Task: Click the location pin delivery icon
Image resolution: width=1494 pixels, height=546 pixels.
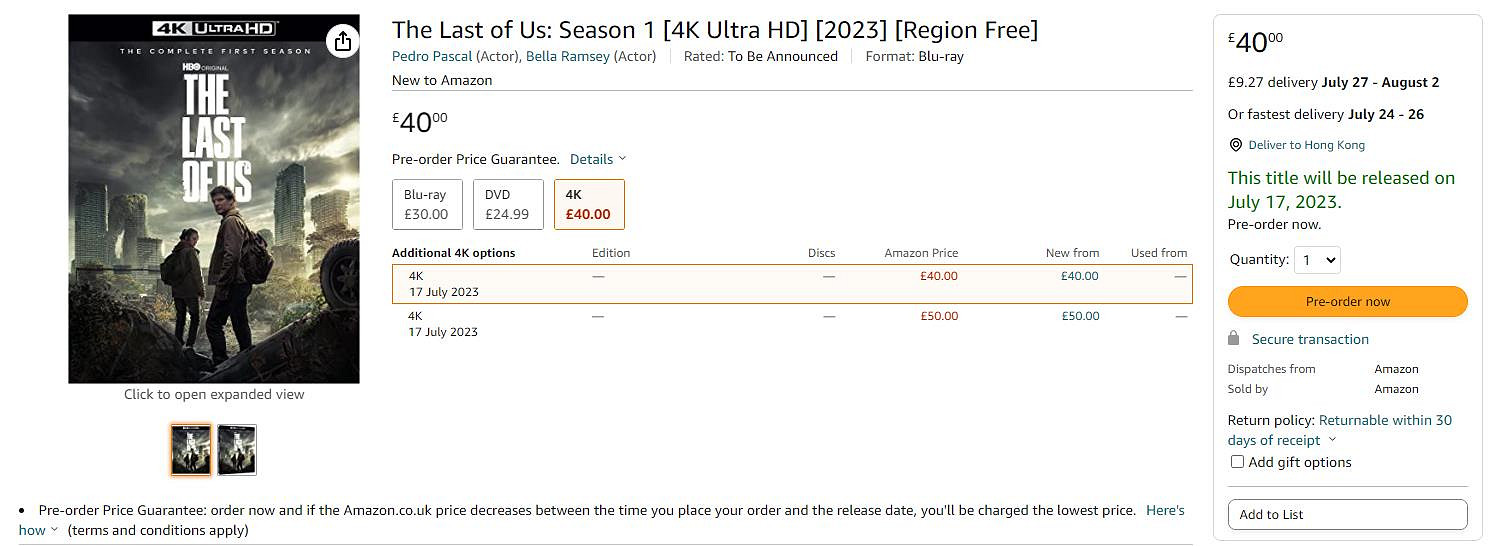Action: pyautogui.click(x=1236, y=145)
